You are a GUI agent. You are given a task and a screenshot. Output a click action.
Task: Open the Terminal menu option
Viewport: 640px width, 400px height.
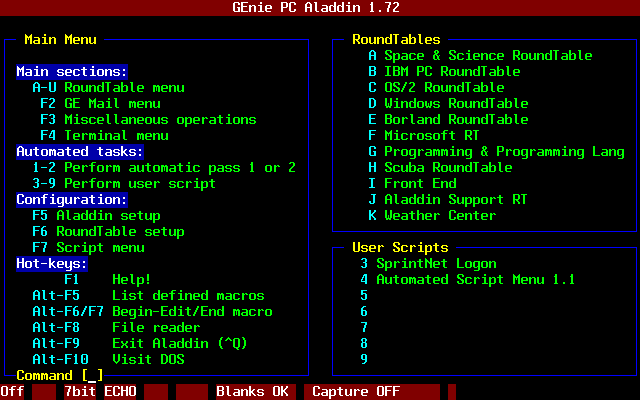pyautogui.click(x=104, y=136)
